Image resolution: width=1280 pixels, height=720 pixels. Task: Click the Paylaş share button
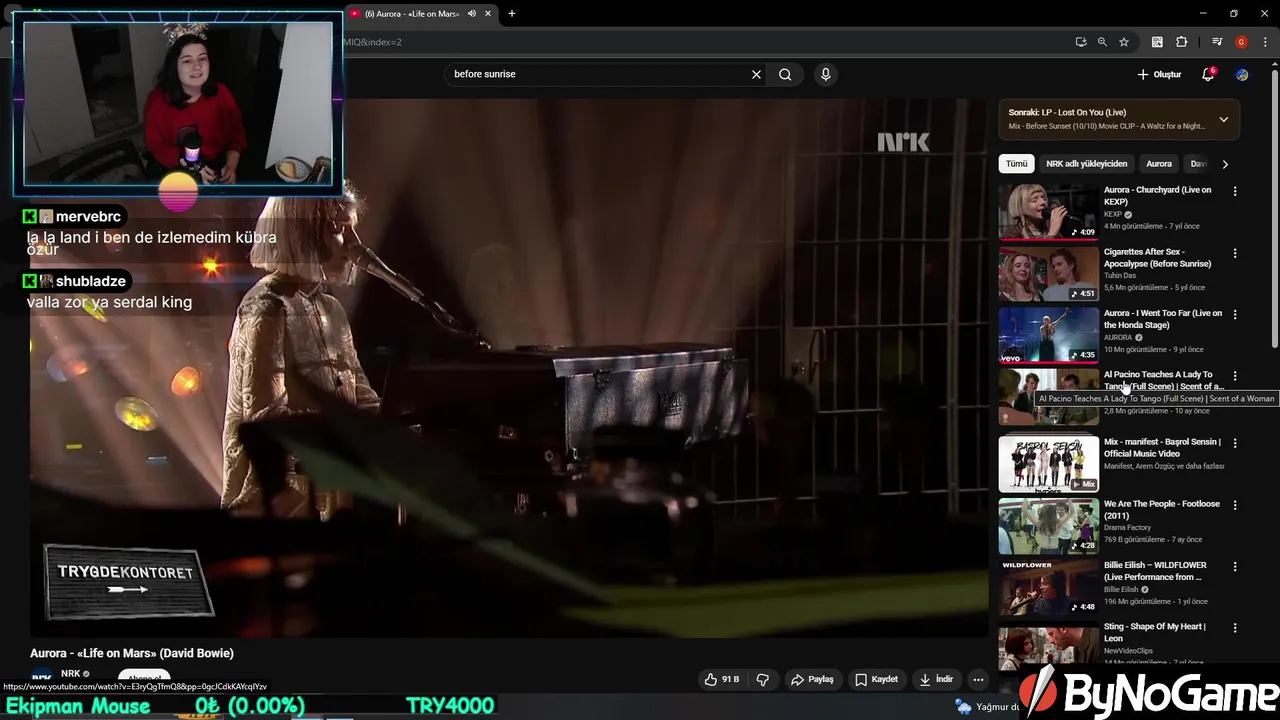coord(812,679)
